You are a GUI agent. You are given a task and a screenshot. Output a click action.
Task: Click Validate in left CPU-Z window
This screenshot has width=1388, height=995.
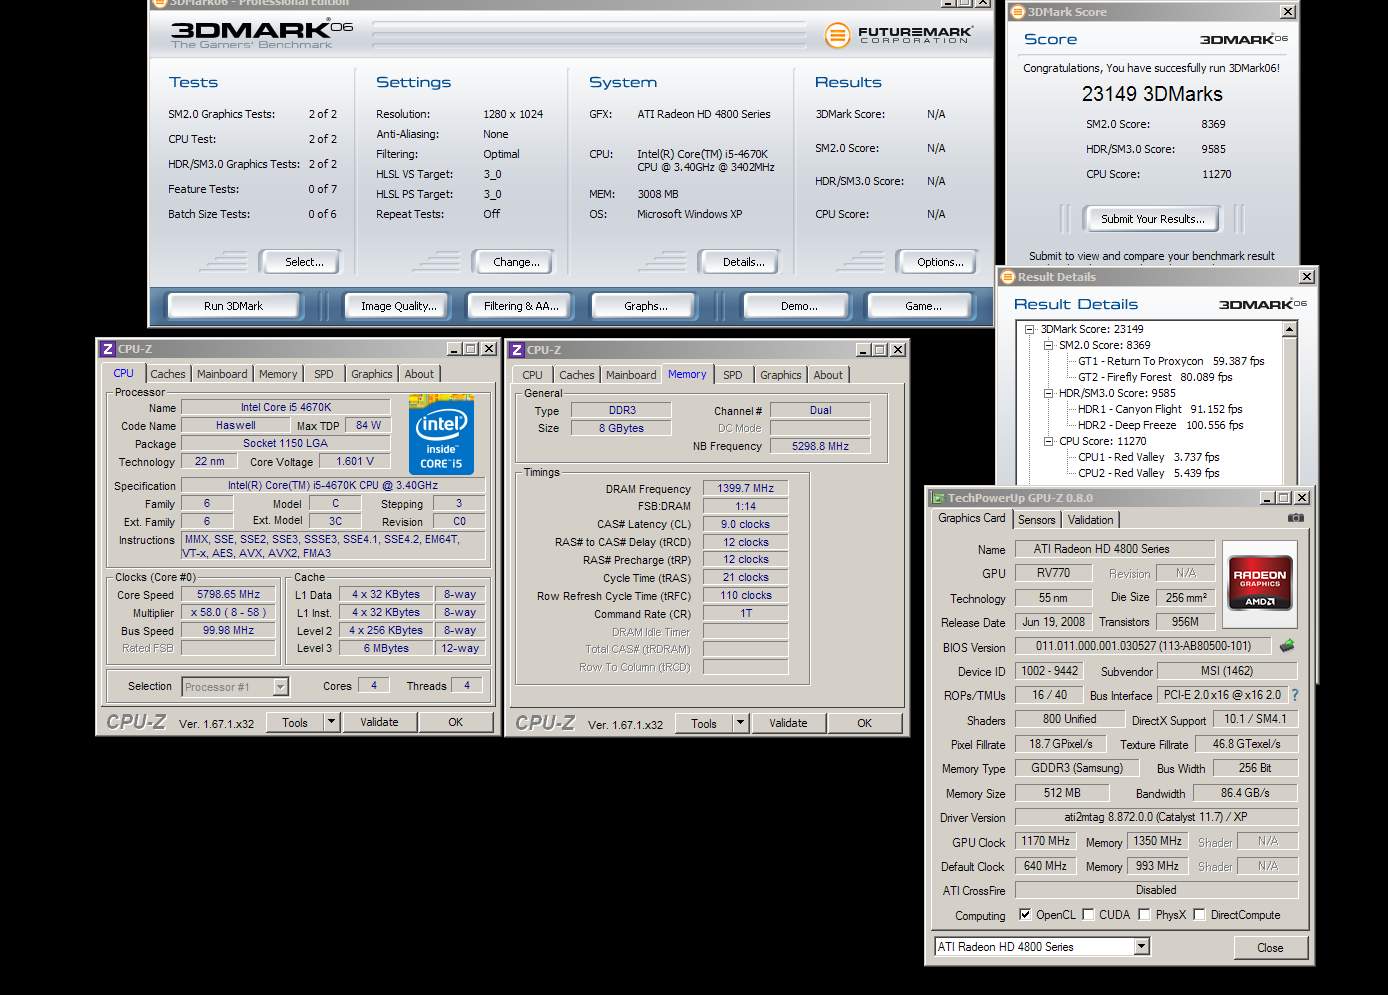(x=379, y=722)
